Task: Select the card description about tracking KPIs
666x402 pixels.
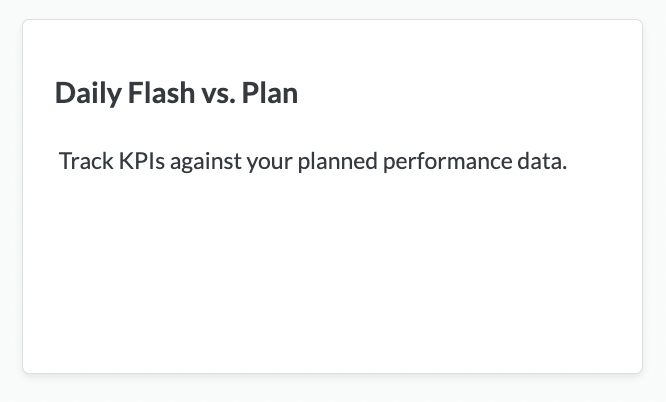Action: [x=313, y=161]
